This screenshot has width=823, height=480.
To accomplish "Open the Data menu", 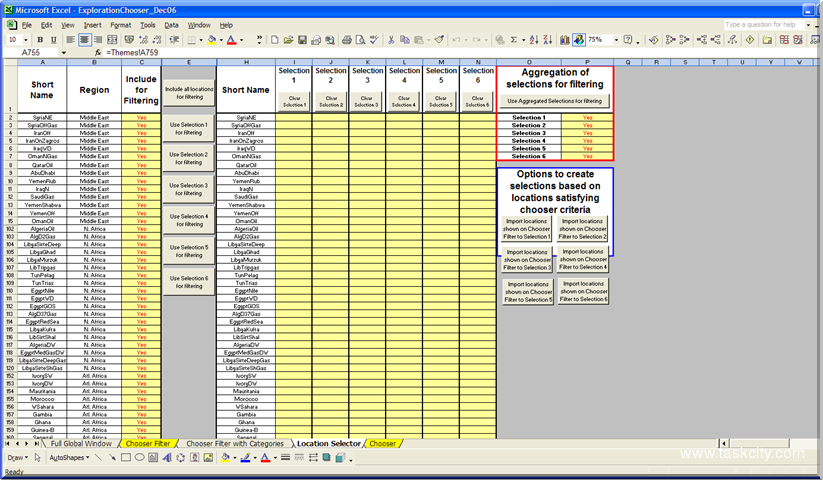I will click(x=171, y=24).
